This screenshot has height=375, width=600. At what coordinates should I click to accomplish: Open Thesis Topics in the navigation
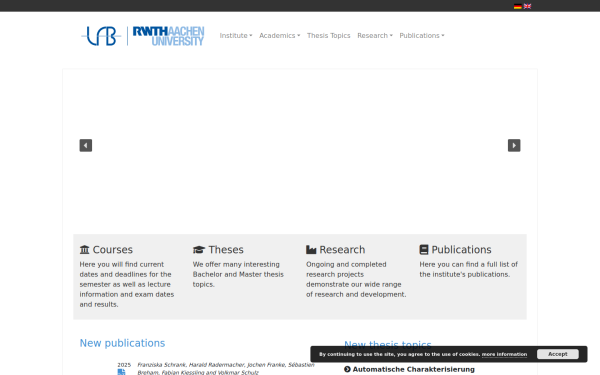(x=328, y=36)
